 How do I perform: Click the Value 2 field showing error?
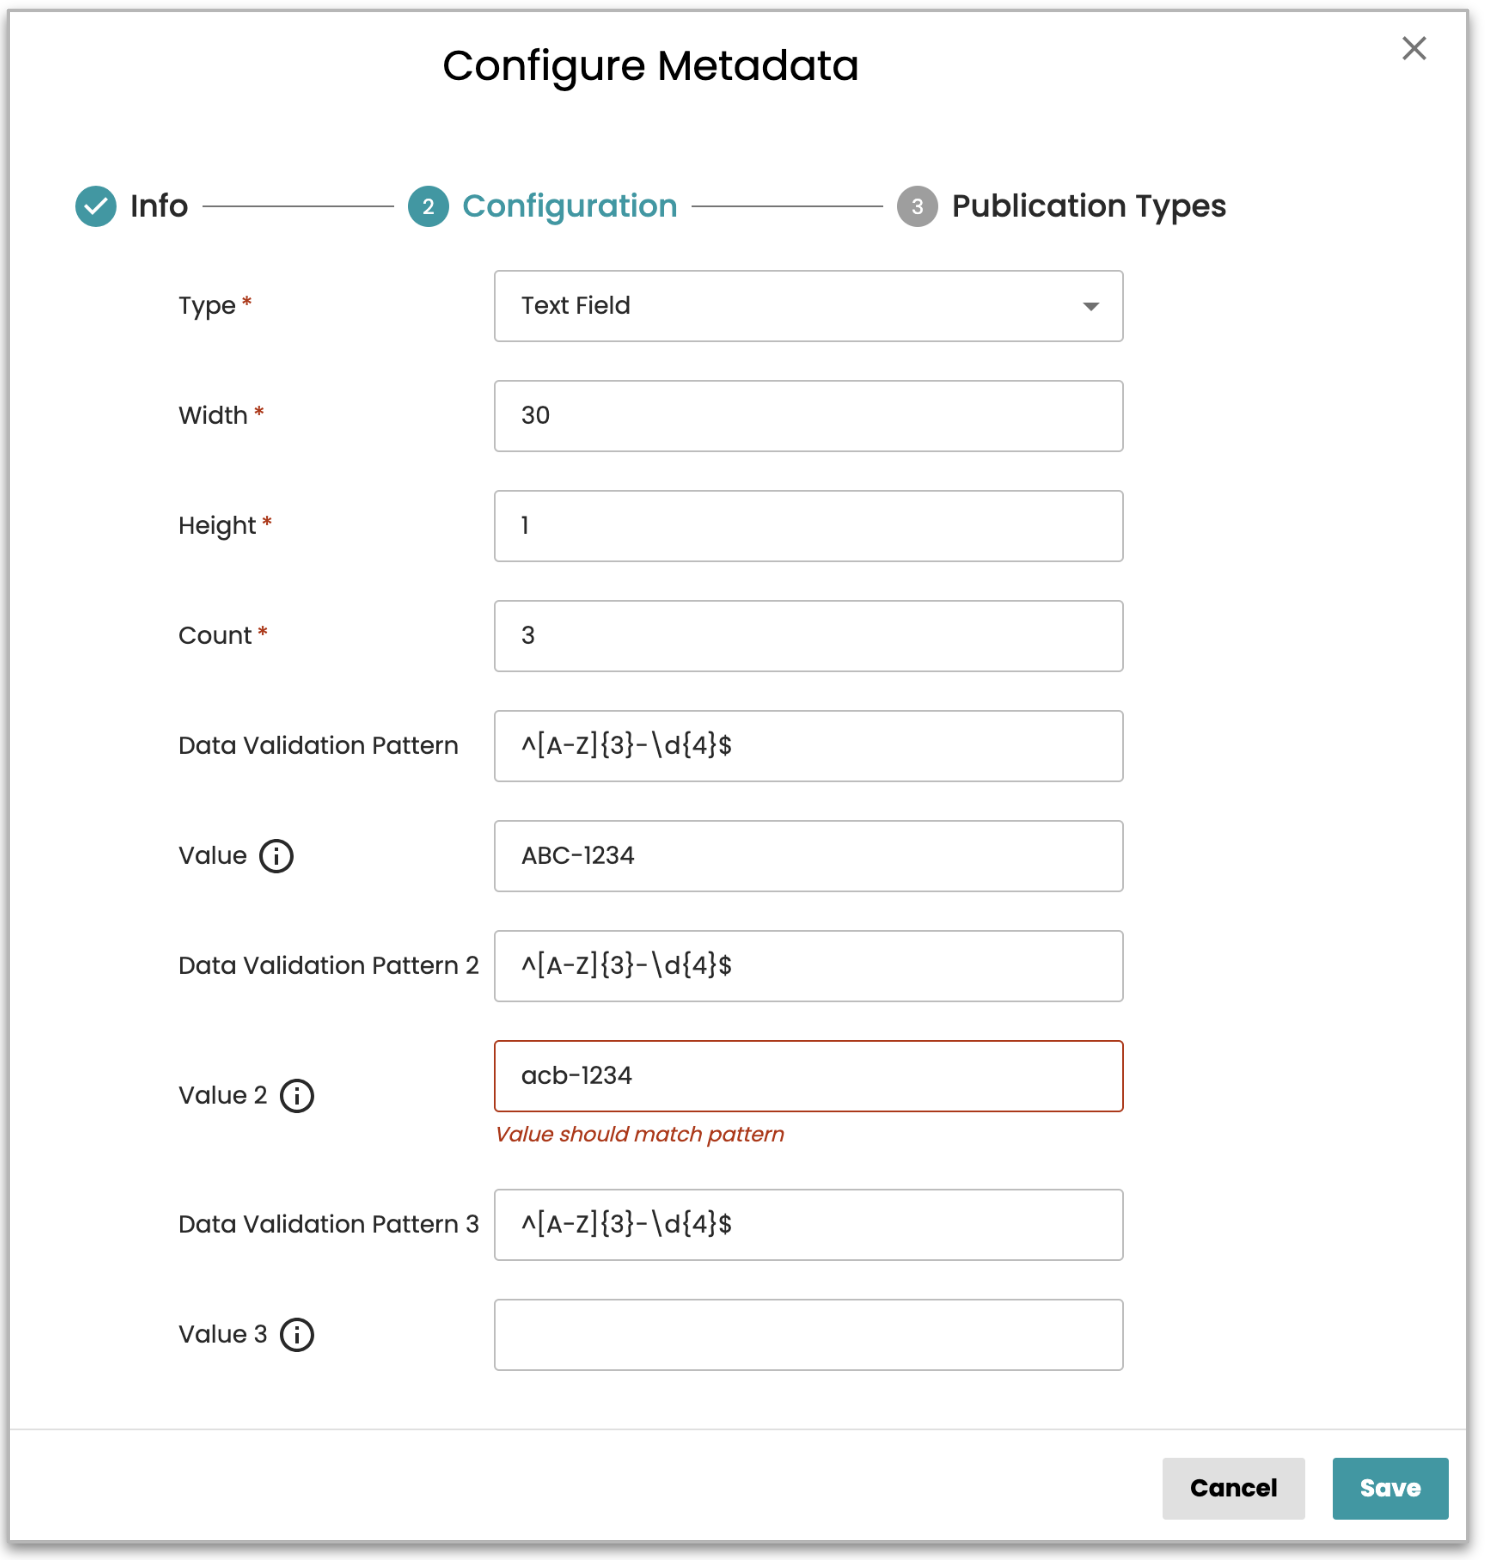click(x=808, y=1076)
